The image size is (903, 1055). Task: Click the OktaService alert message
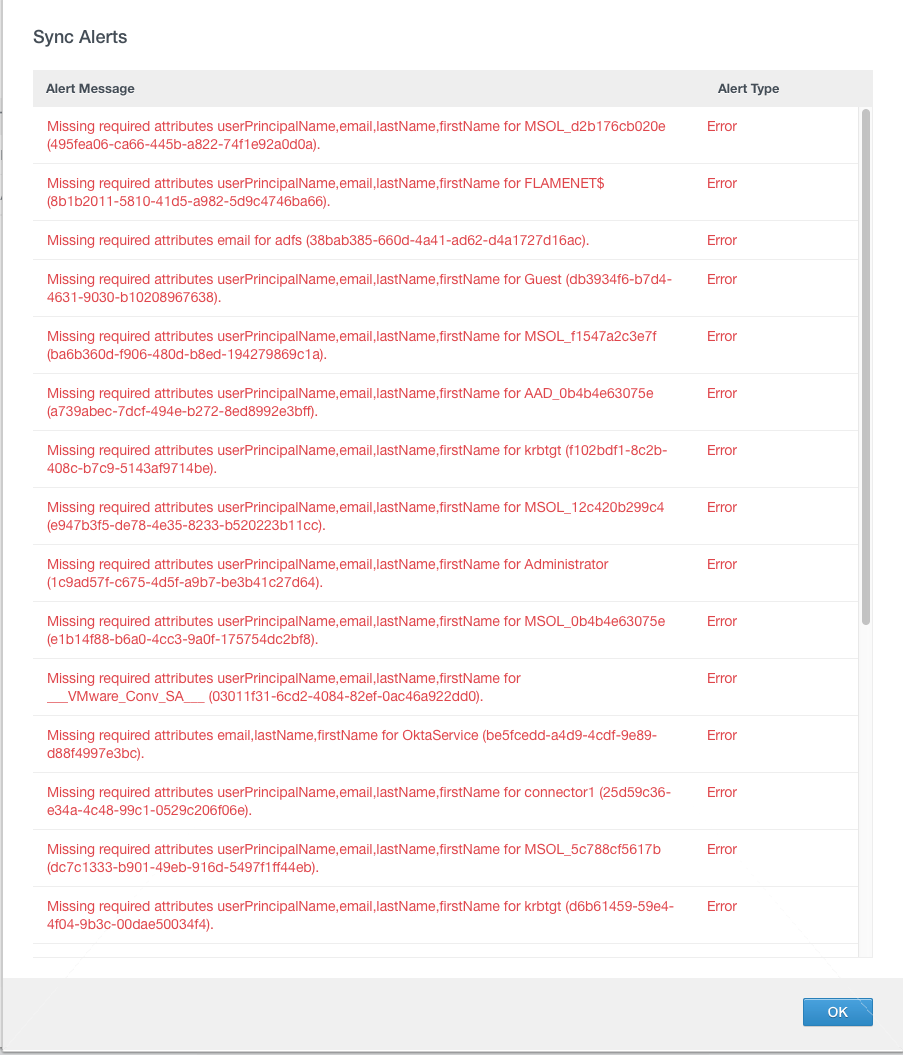(352, 744)
